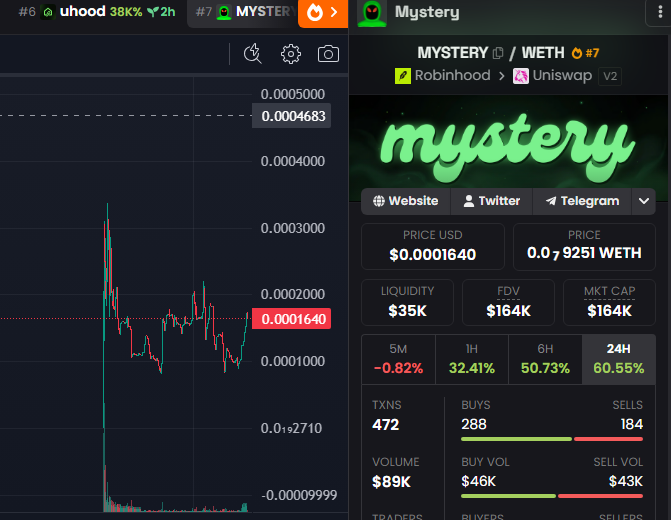
Task: Click the #7 trending rank badge
Action: click(592, 53)
